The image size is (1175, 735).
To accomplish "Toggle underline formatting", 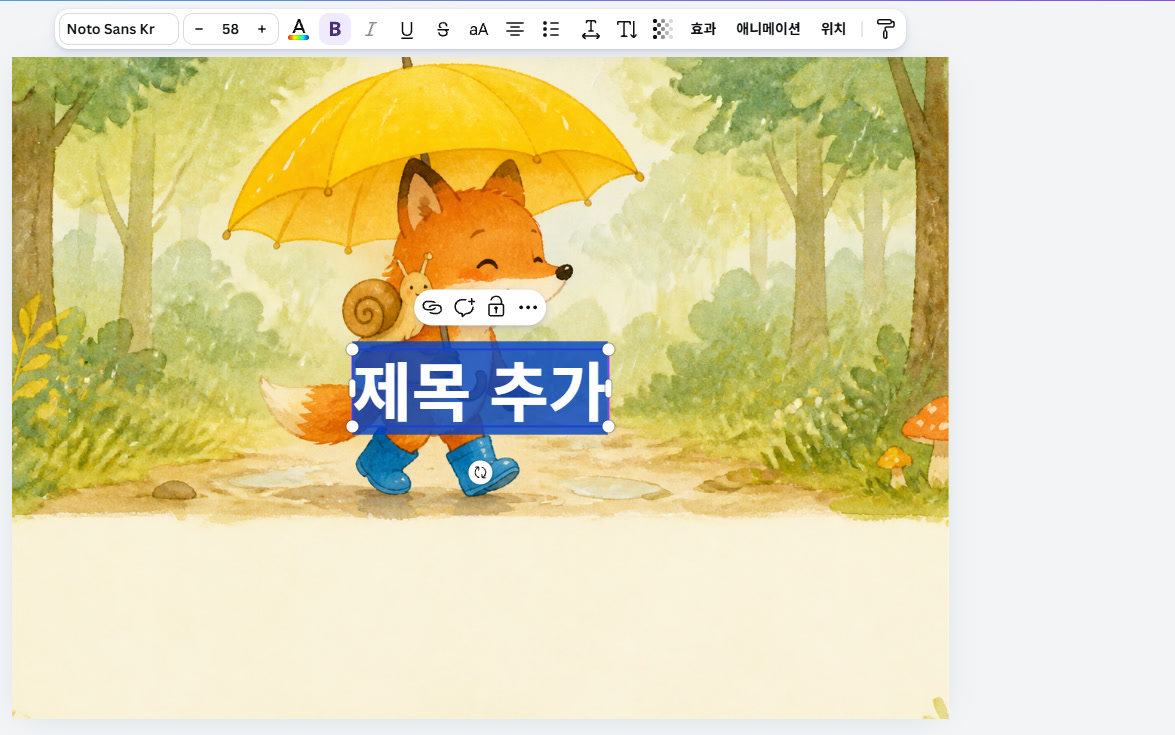I will [x=406, y=29].
